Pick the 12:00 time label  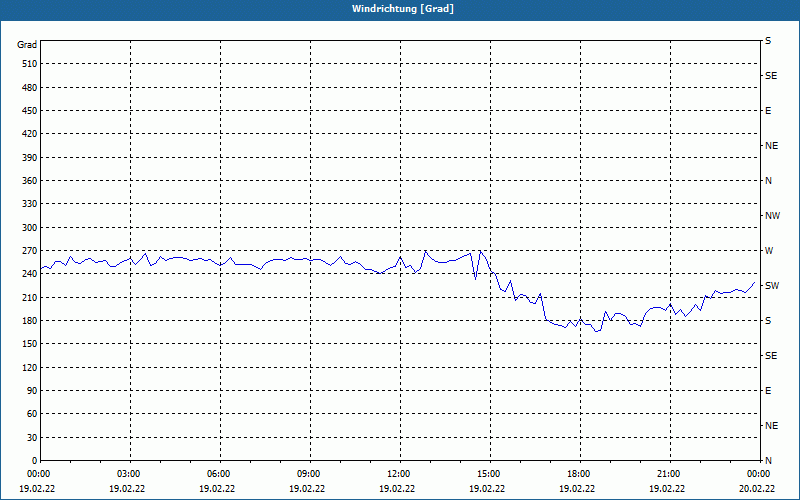399,474
